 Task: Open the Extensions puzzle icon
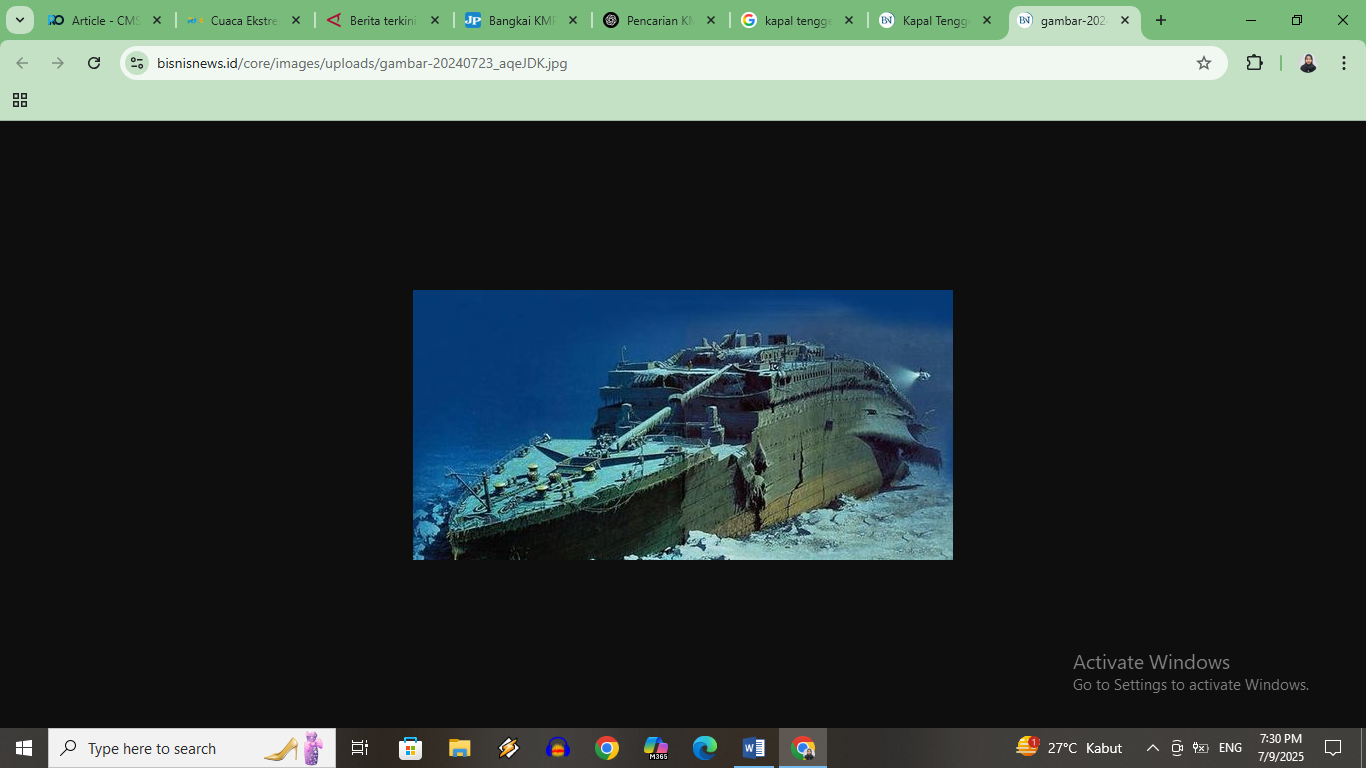point(1255,63)
